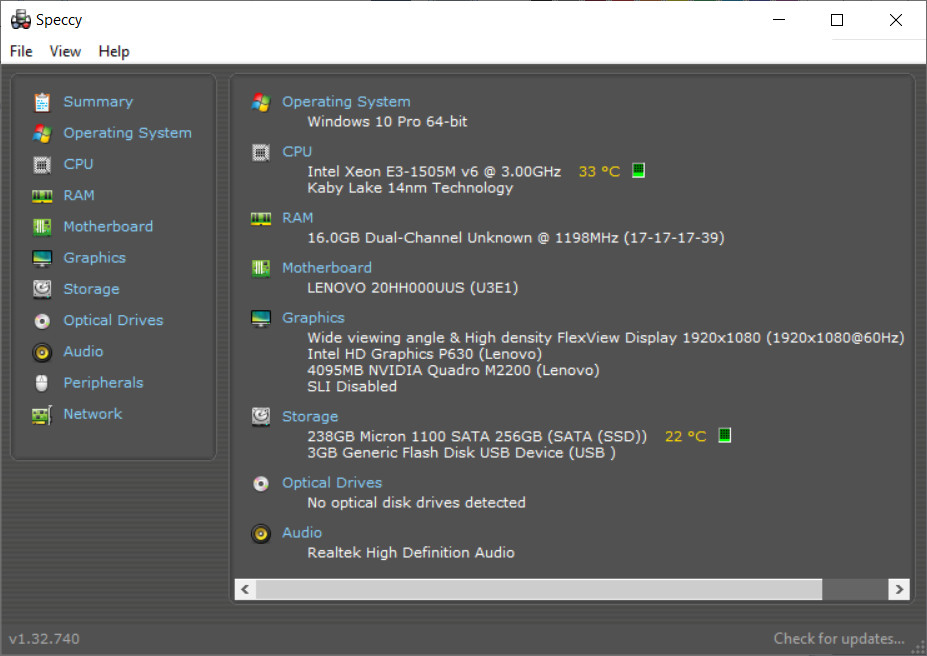Click the Motherboard icon in sidebar
This screenshot has width=927, height=656.
pyautogui.click(x=42, y=227)
